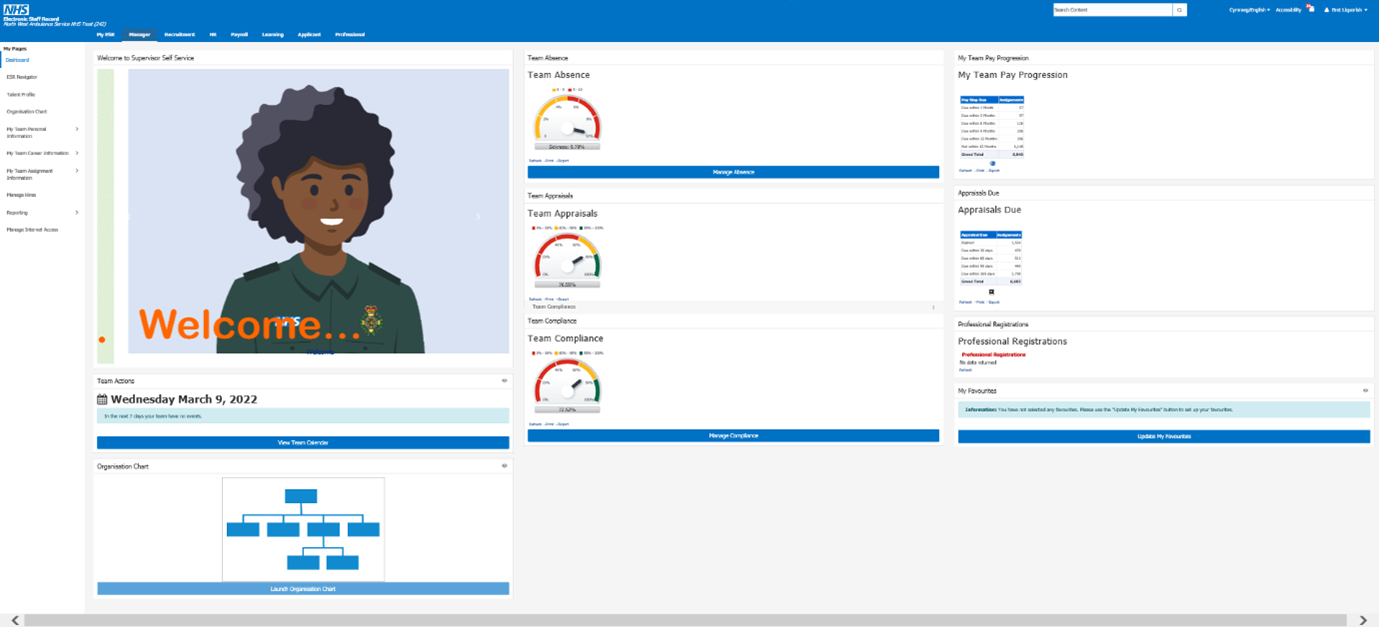The image size is (1379, 627).
Task: Click the right arrow of horizontal scrollbar
Action: tap(1363, 621)
